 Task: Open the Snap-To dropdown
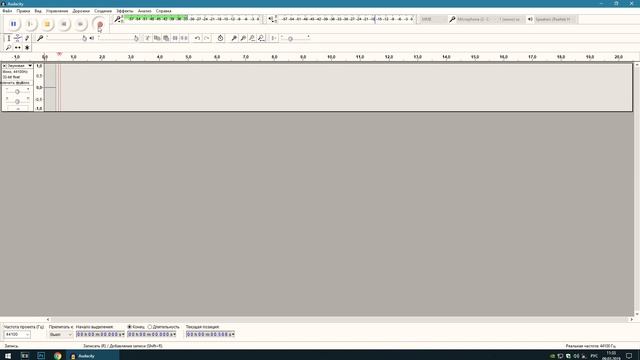coord(60,334)
